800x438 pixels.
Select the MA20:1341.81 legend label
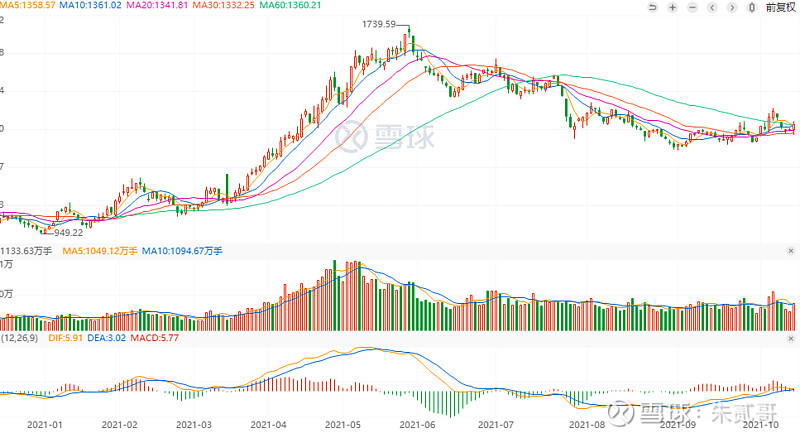point(157,5)
